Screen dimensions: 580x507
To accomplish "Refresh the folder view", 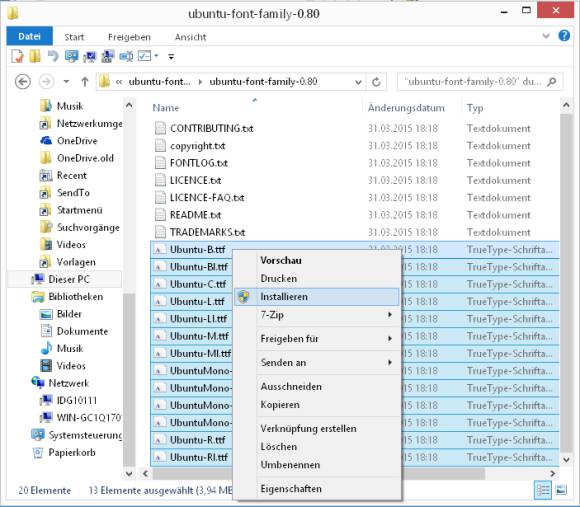I will point(376,82).
